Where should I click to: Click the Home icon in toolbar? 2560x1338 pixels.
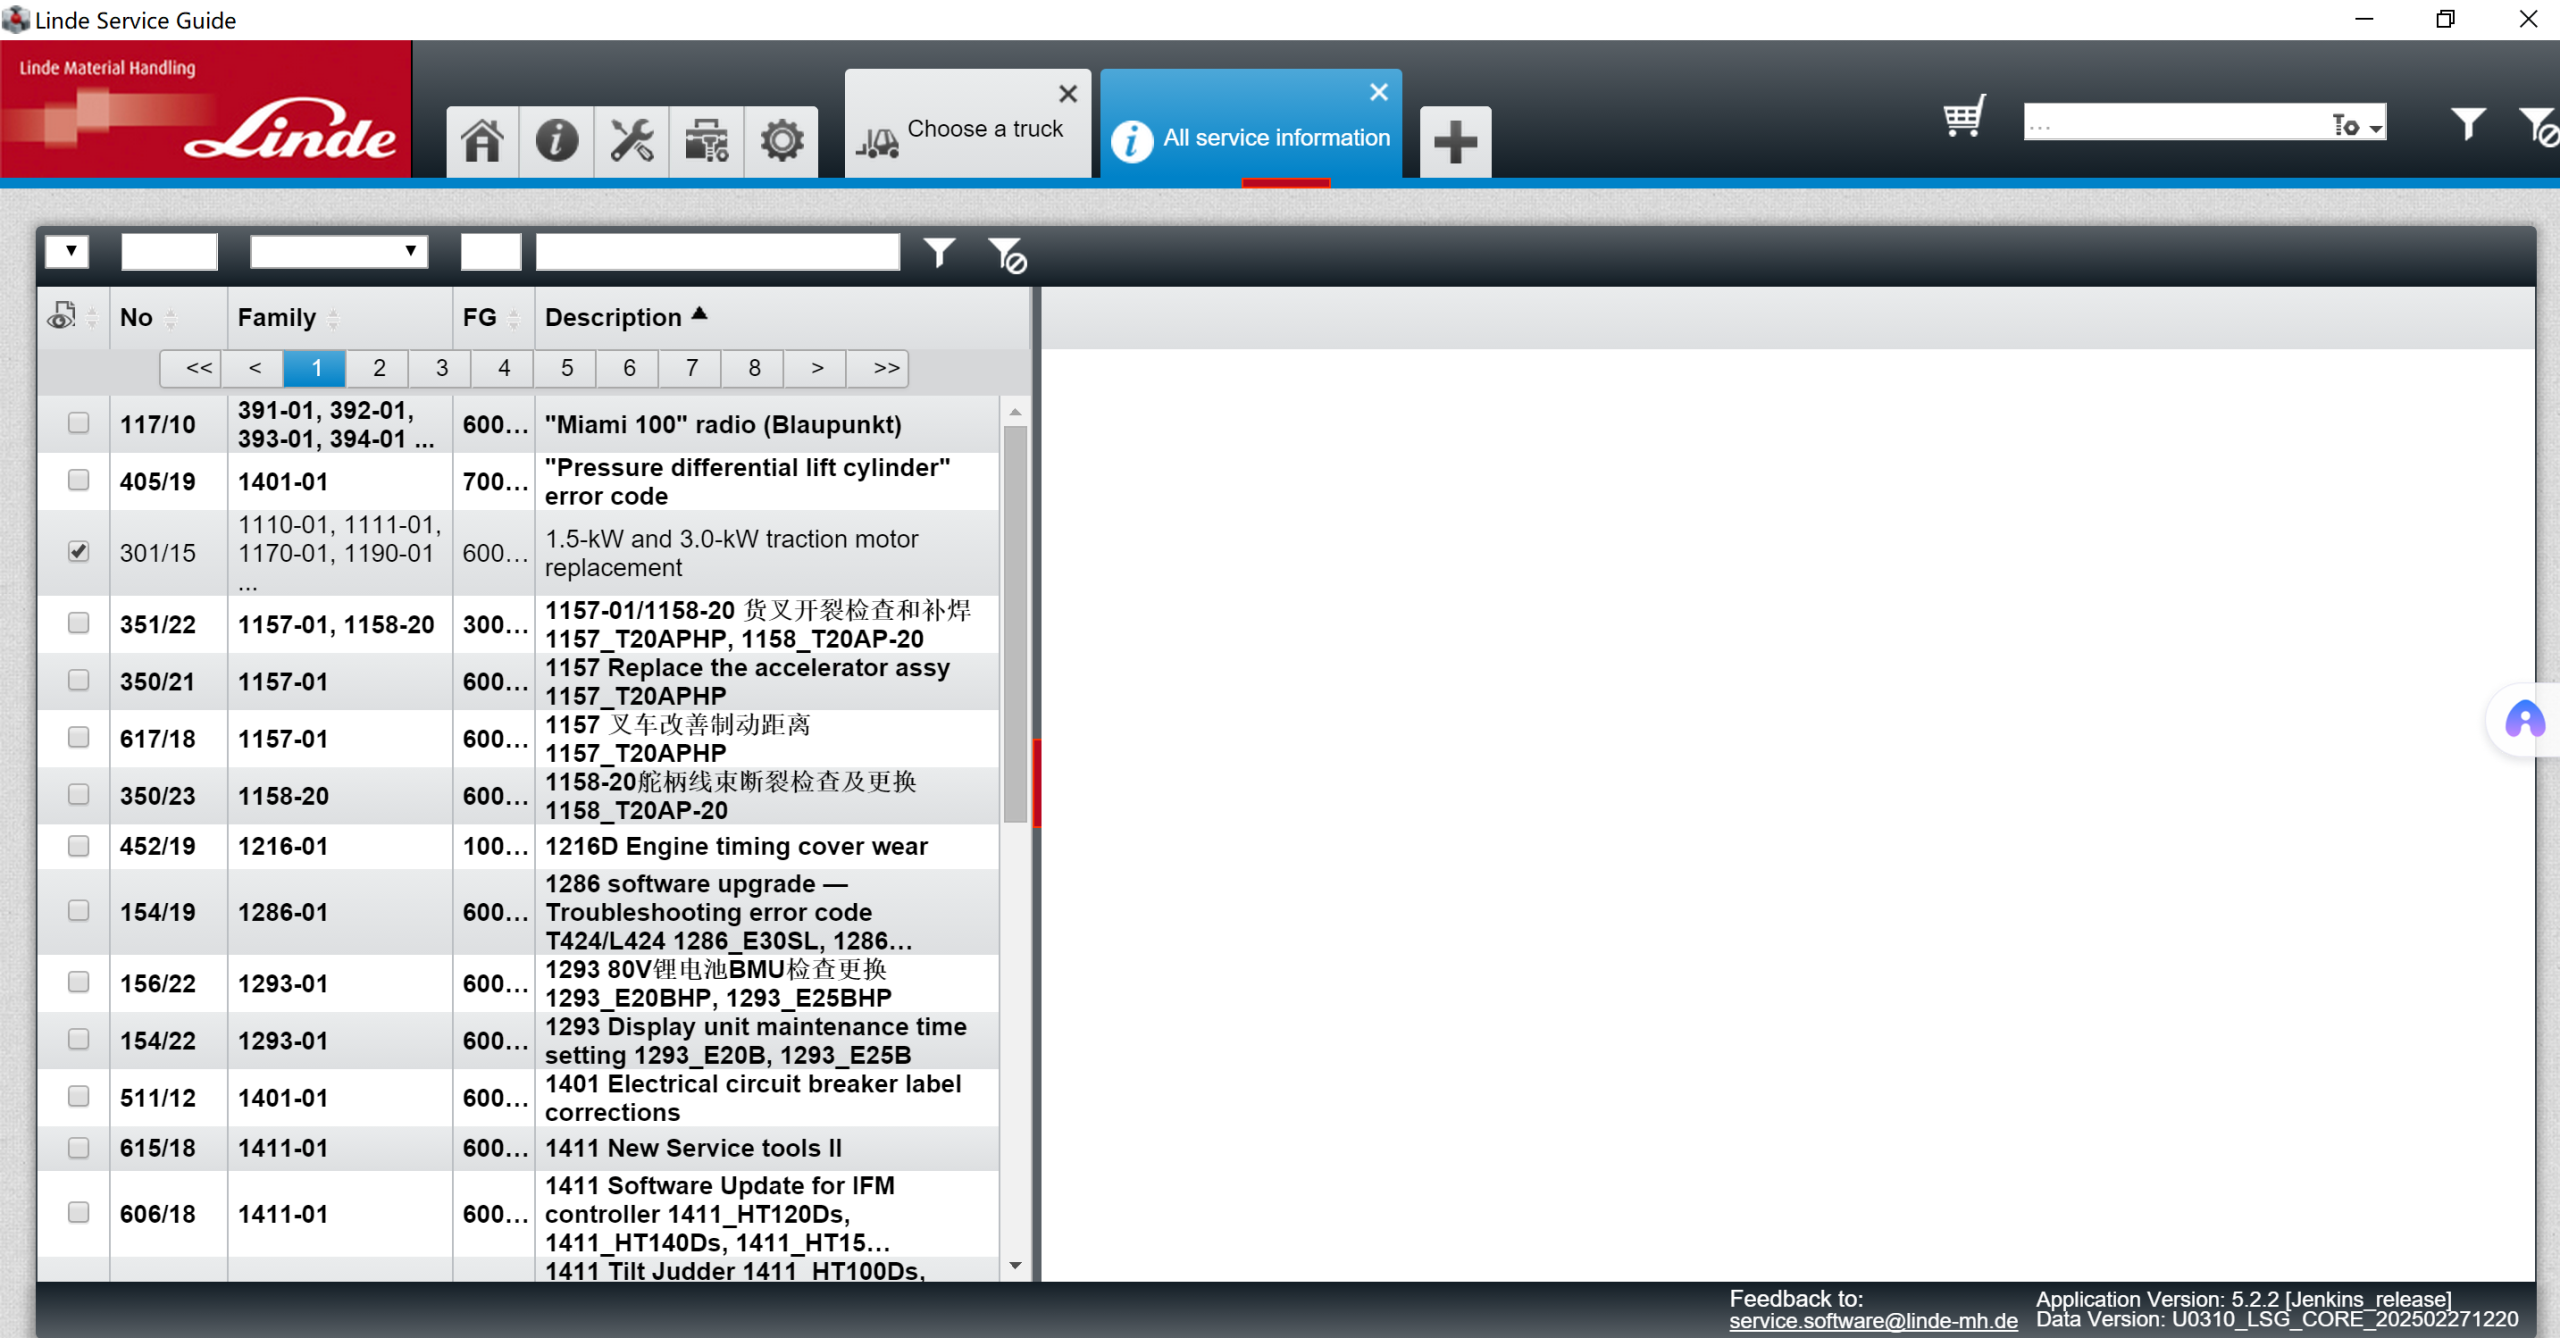pyautogui.click(x=482, y=141)
